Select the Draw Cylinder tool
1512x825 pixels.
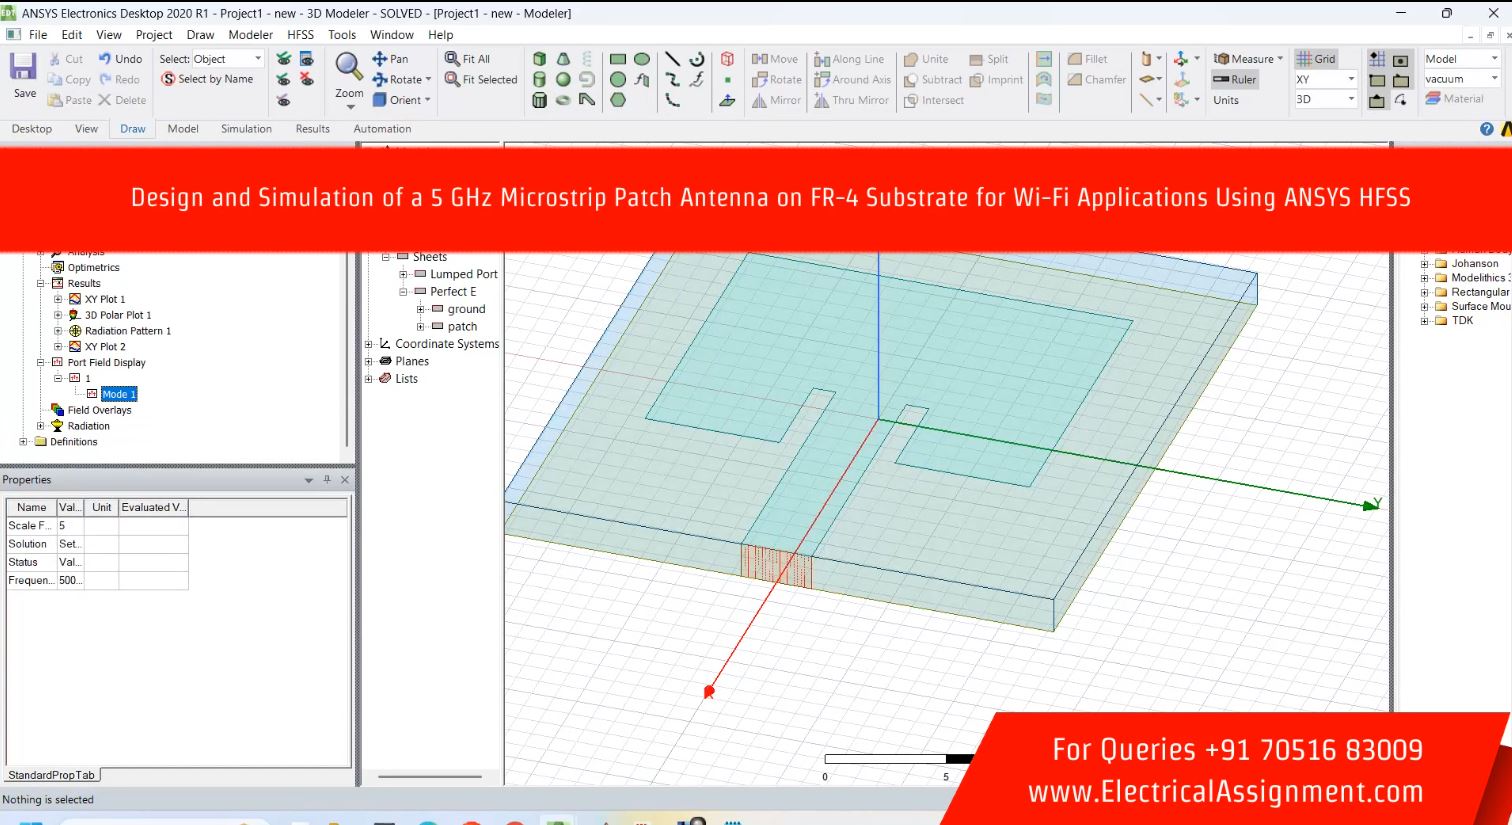tap(539, 79)
